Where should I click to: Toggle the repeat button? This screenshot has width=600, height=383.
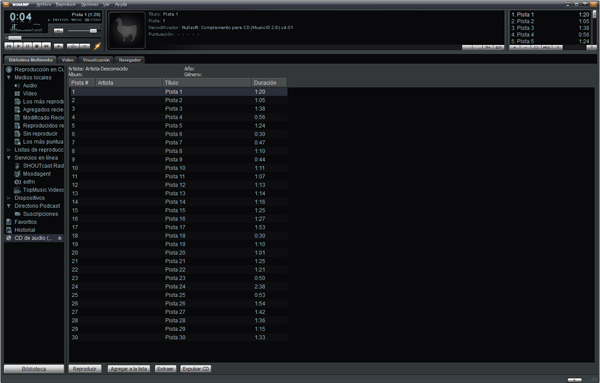click(85, 46)
